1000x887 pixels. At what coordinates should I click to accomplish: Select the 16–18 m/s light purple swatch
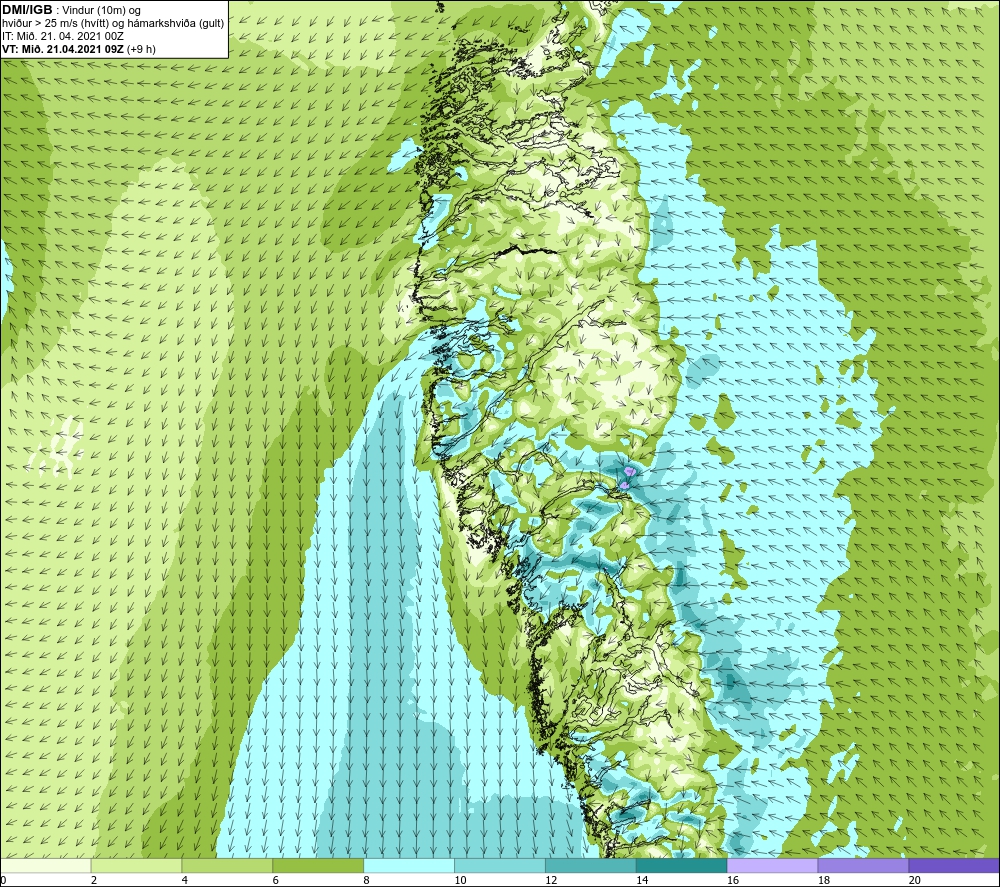tap(772, 866)
